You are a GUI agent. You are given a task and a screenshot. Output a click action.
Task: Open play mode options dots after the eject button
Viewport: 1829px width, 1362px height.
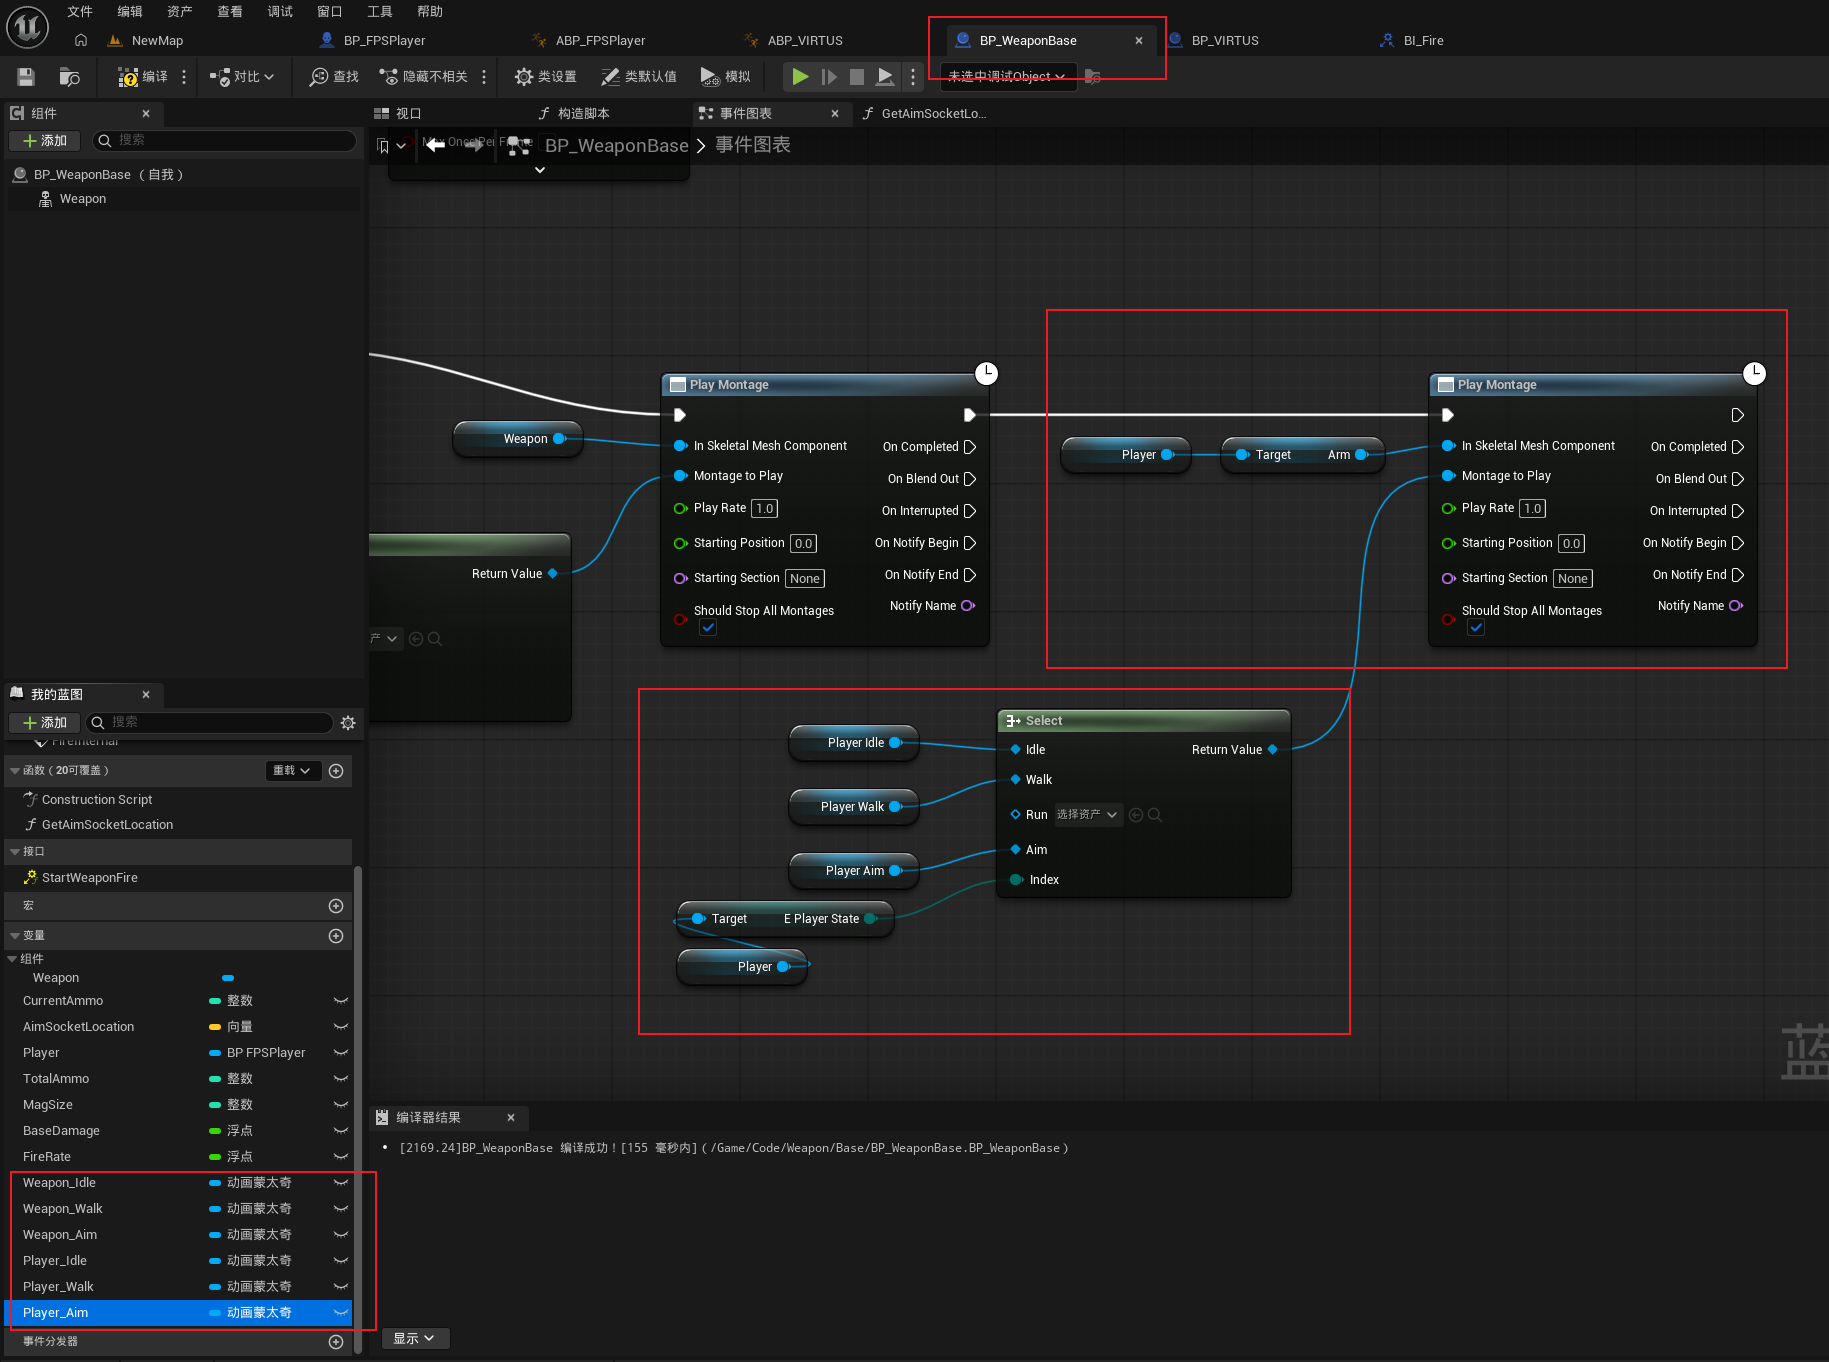click(913, 77)
